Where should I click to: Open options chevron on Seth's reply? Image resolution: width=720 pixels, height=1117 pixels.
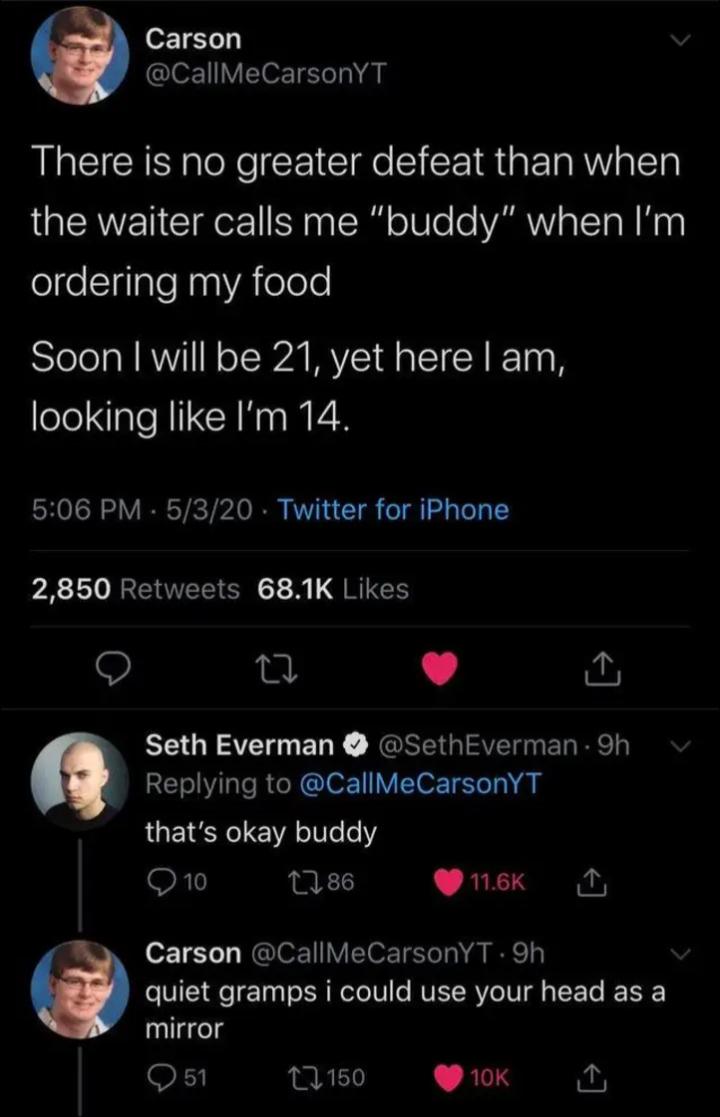click(x=679, y=745)
